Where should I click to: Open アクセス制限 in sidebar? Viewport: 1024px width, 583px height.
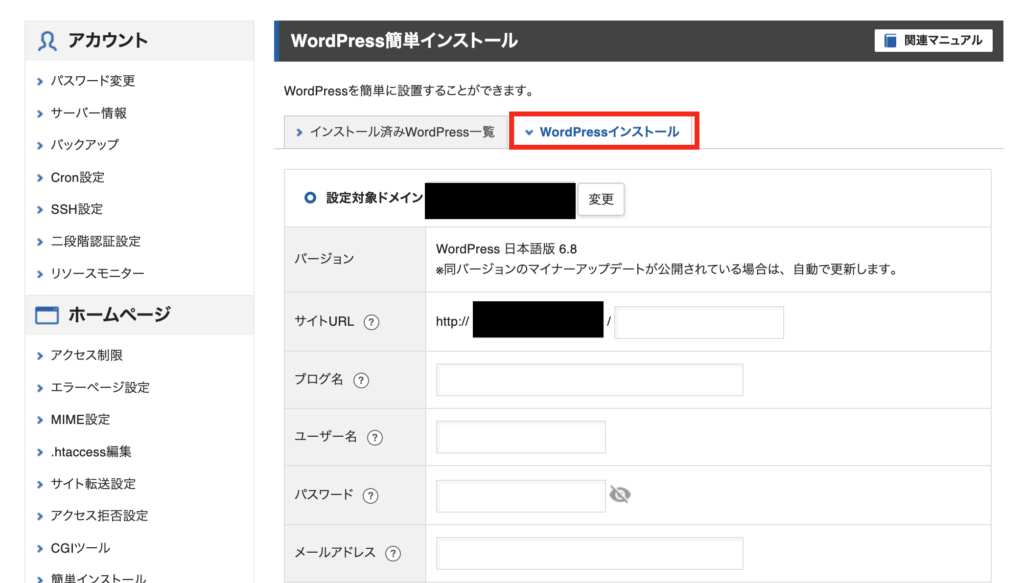pyautogui.click(x=87, y=355)
